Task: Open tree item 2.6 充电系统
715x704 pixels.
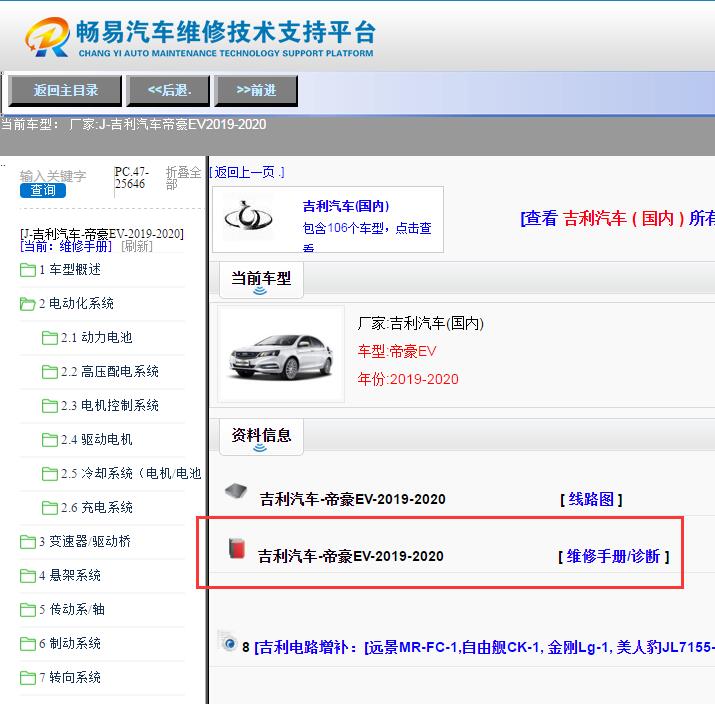Action: click(x=97, y=507)
